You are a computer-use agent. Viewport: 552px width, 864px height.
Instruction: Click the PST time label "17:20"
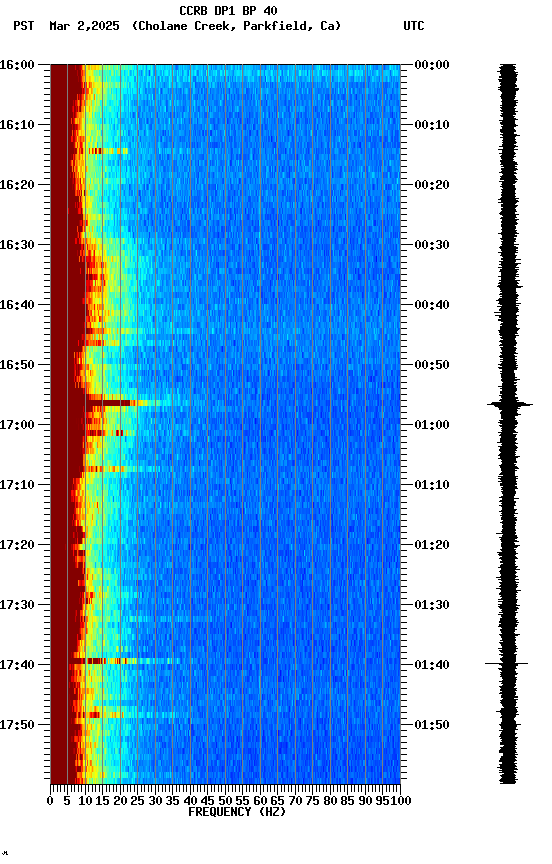[x=17, y=545]
